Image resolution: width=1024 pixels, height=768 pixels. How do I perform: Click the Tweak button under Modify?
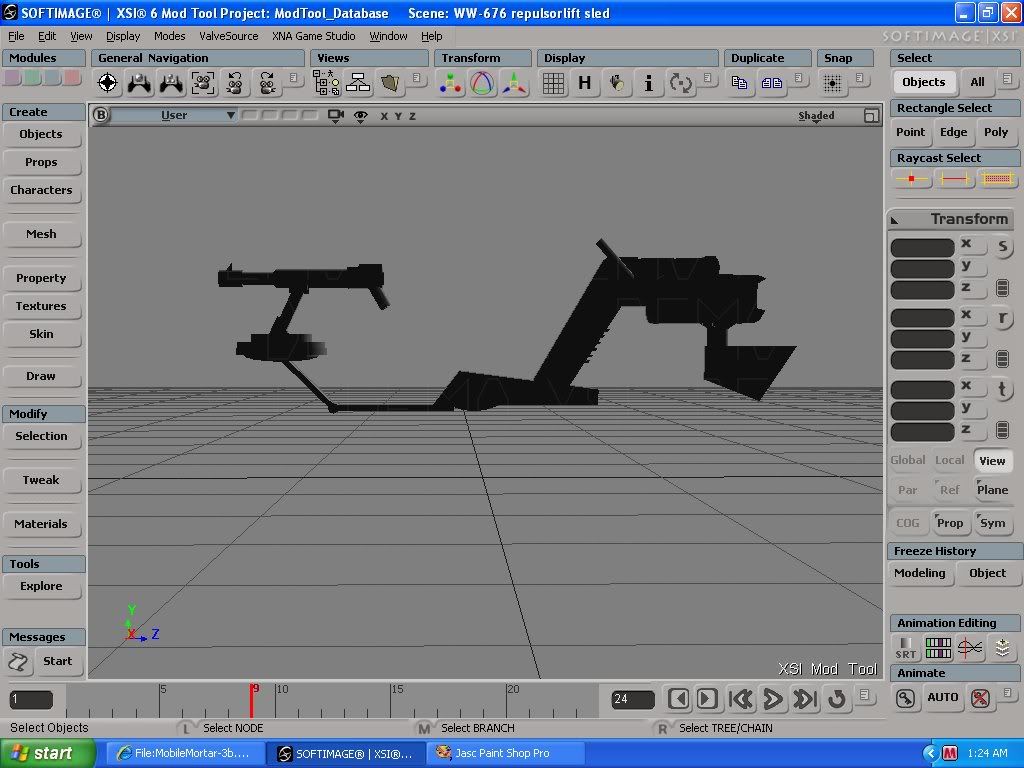tap(41, 480)
